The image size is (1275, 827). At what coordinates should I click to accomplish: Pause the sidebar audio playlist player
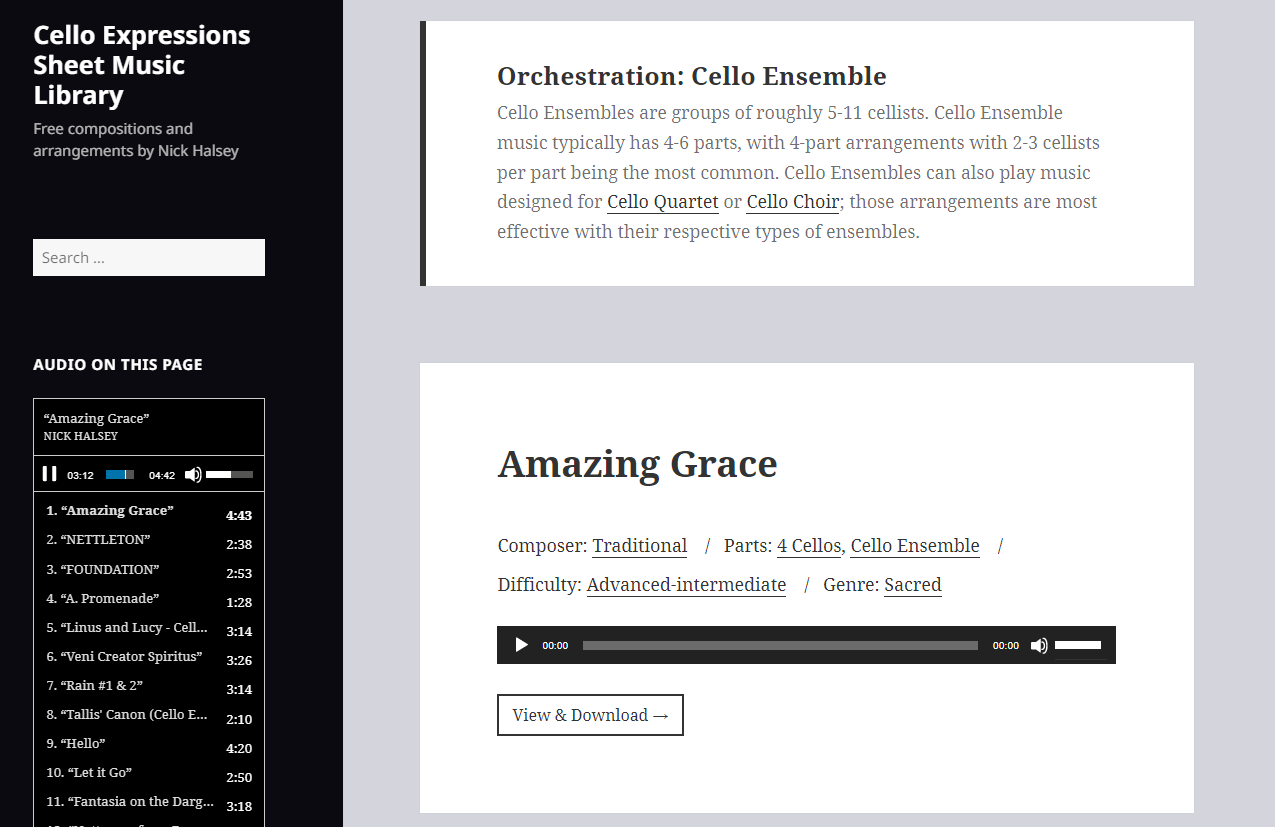point(49,474)
